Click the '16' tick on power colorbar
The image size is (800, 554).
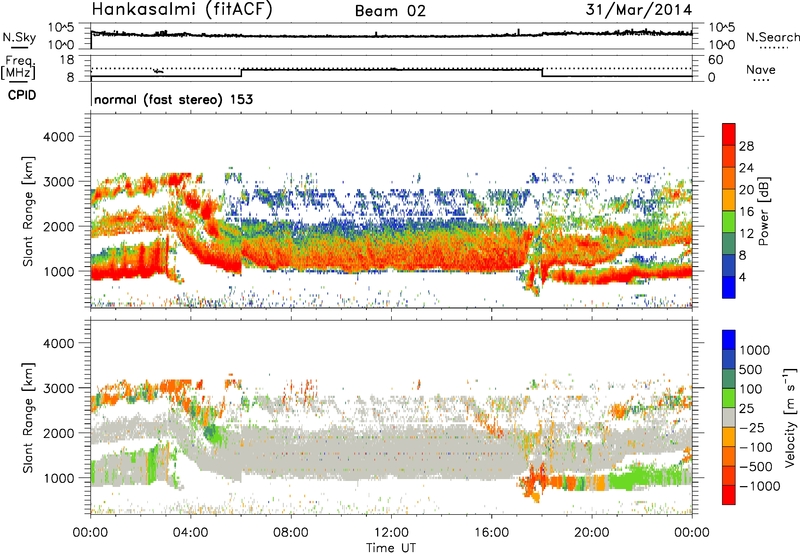click(746, 212)
